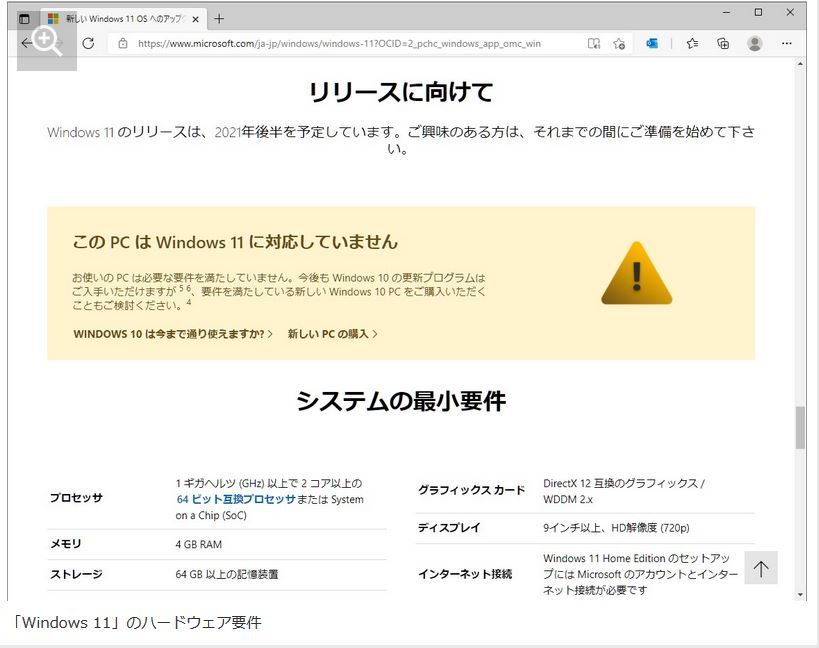Open the Edge settings and more menu
The width and height of the screenshot is (819, 648).
tap(787, 43)
